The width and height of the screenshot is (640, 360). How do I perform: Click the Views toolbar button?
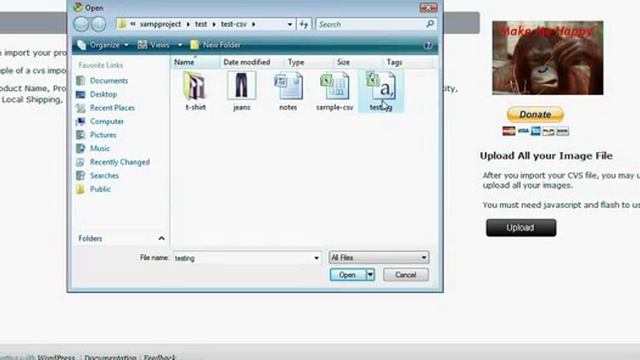tap(154, 45)
